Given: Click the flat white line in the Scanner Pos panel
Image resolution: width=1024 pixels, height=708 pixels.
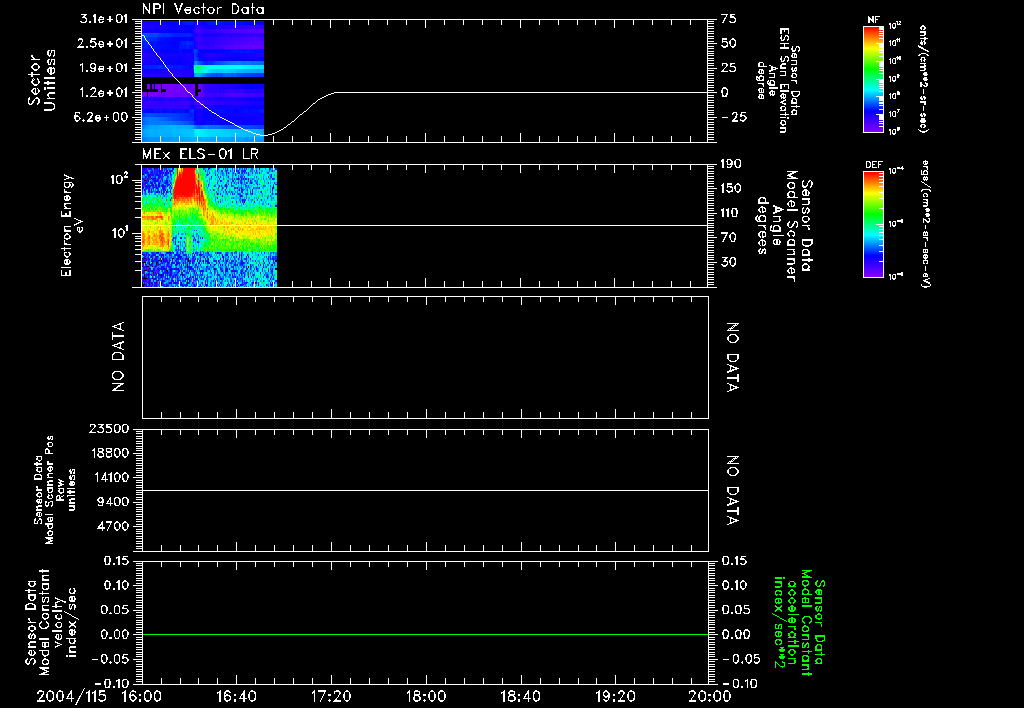Looking at the screenshot, I should (x=425, y=491).
